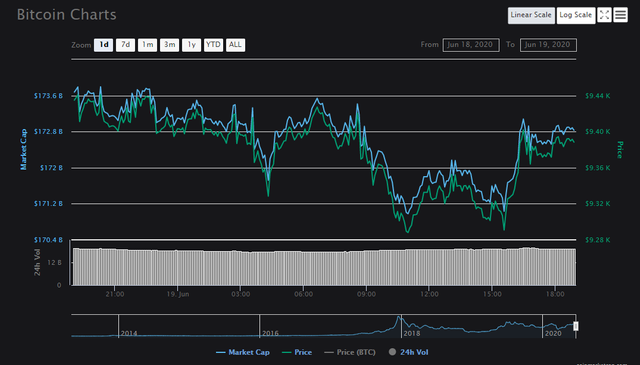Click the vertical Price axis title
The image size is (640, 365).
[620, 149]
